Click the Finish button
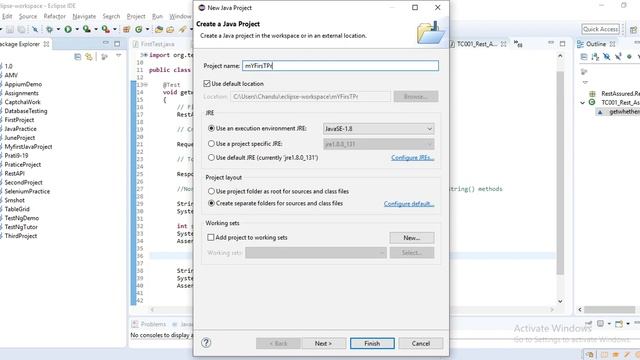640x360 pixels. tap(372, 343)
